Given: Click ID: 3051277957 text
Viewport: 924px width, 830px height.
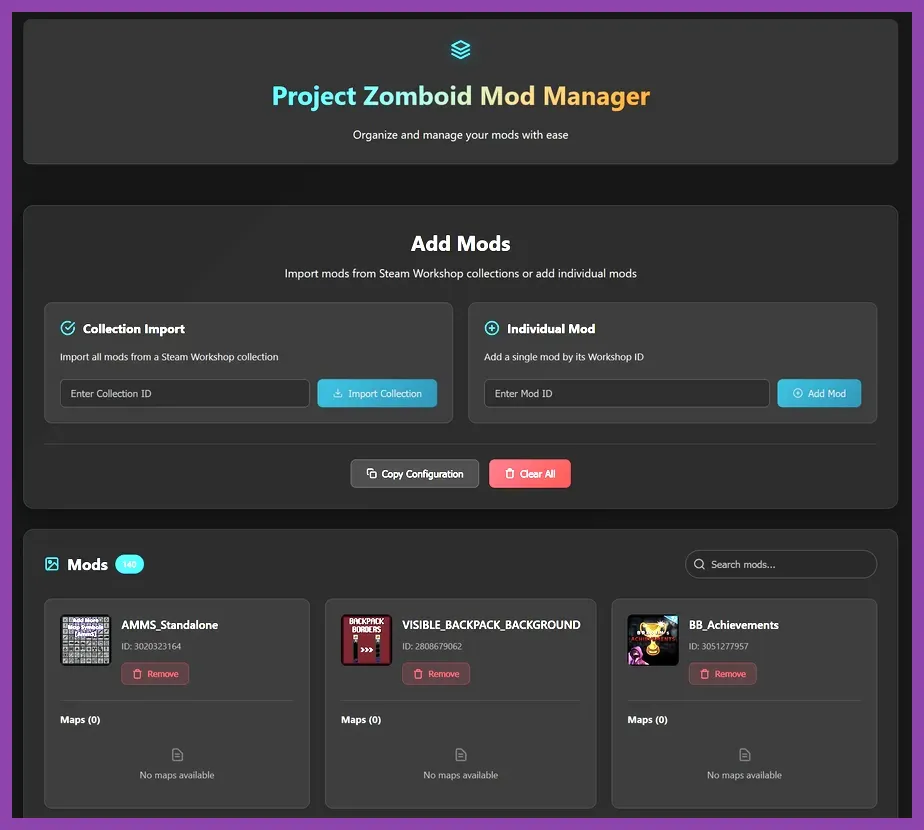Looking at the screenshot, I should [718, 646].
